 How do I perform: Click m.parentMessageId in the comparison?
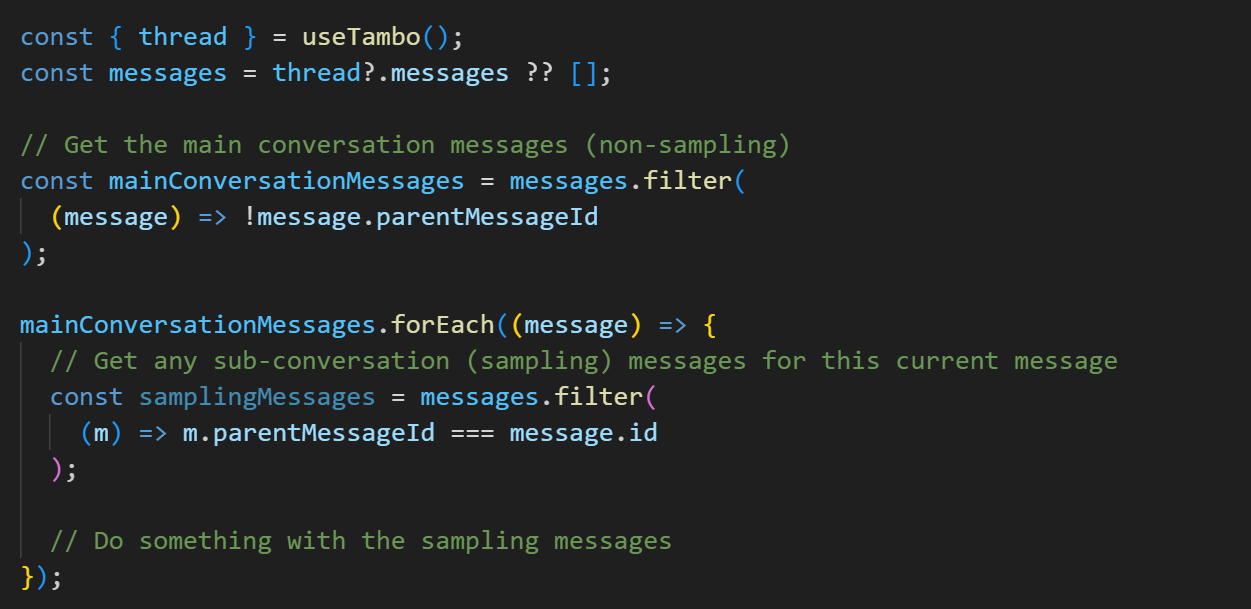point(308,433)
